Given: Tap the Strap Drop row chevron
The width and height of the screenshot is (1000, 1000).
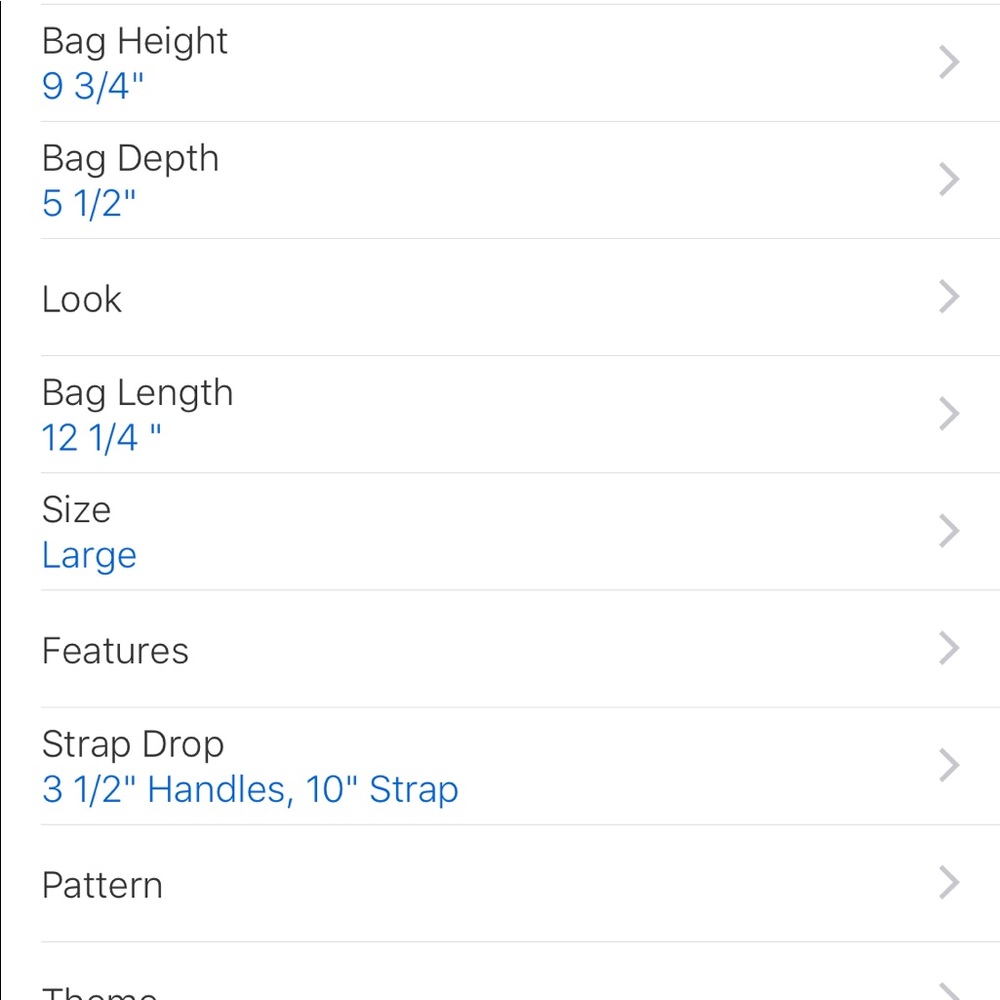Looking at the screenshot, I should pyautogui.click(x=949, y=766).
